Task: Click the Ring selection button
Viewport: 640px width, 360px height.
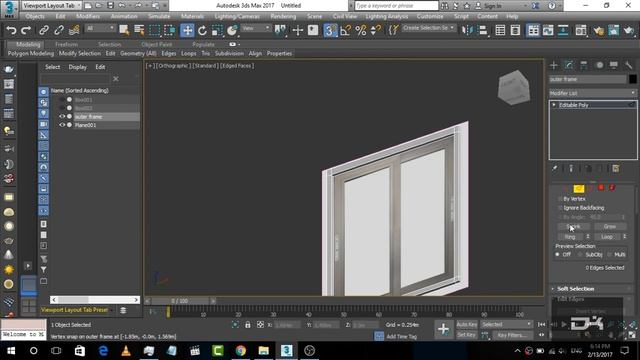Action: point(570,237)
